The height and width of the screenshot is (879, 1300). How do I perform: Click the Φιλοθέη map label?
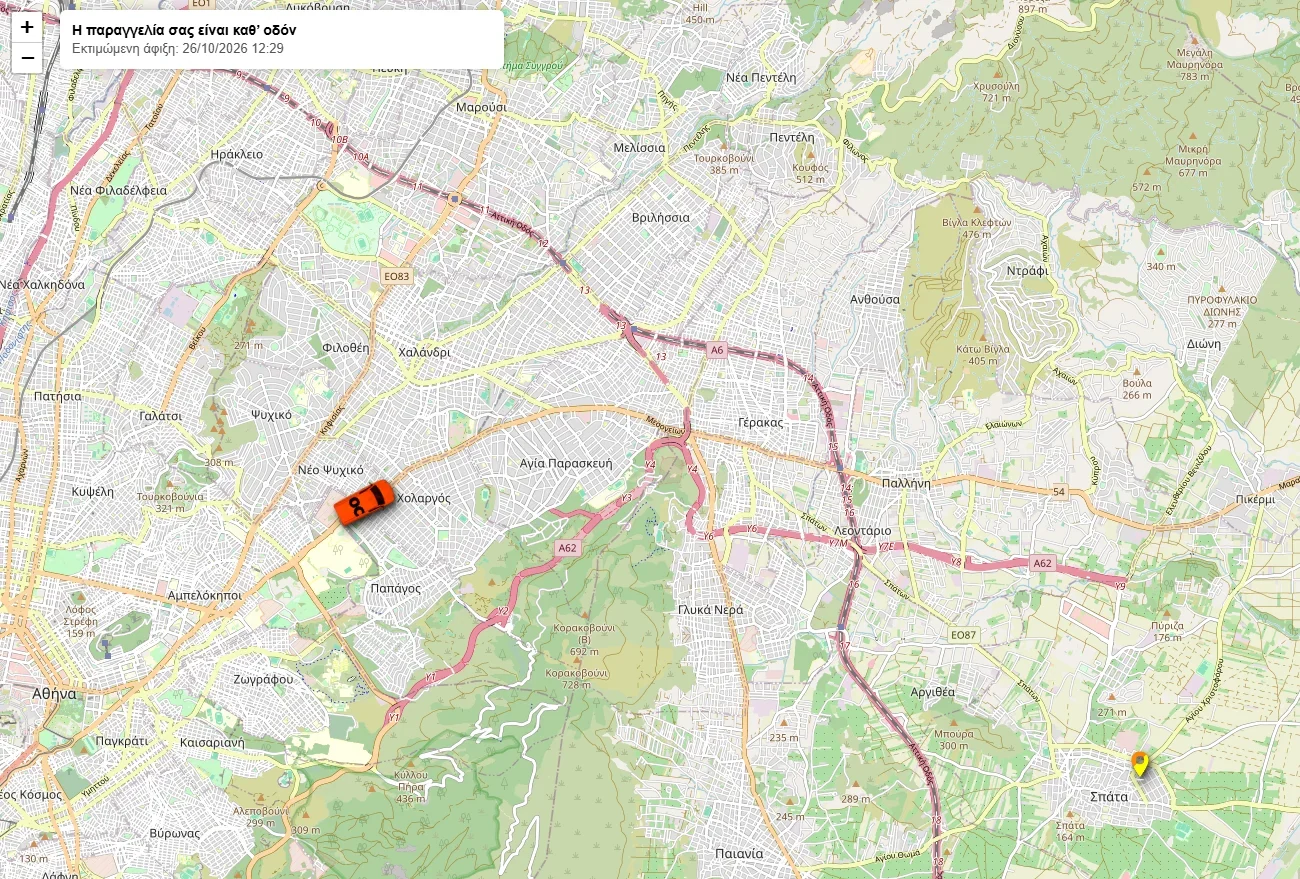pyautogui.click(x=346, y=348)
